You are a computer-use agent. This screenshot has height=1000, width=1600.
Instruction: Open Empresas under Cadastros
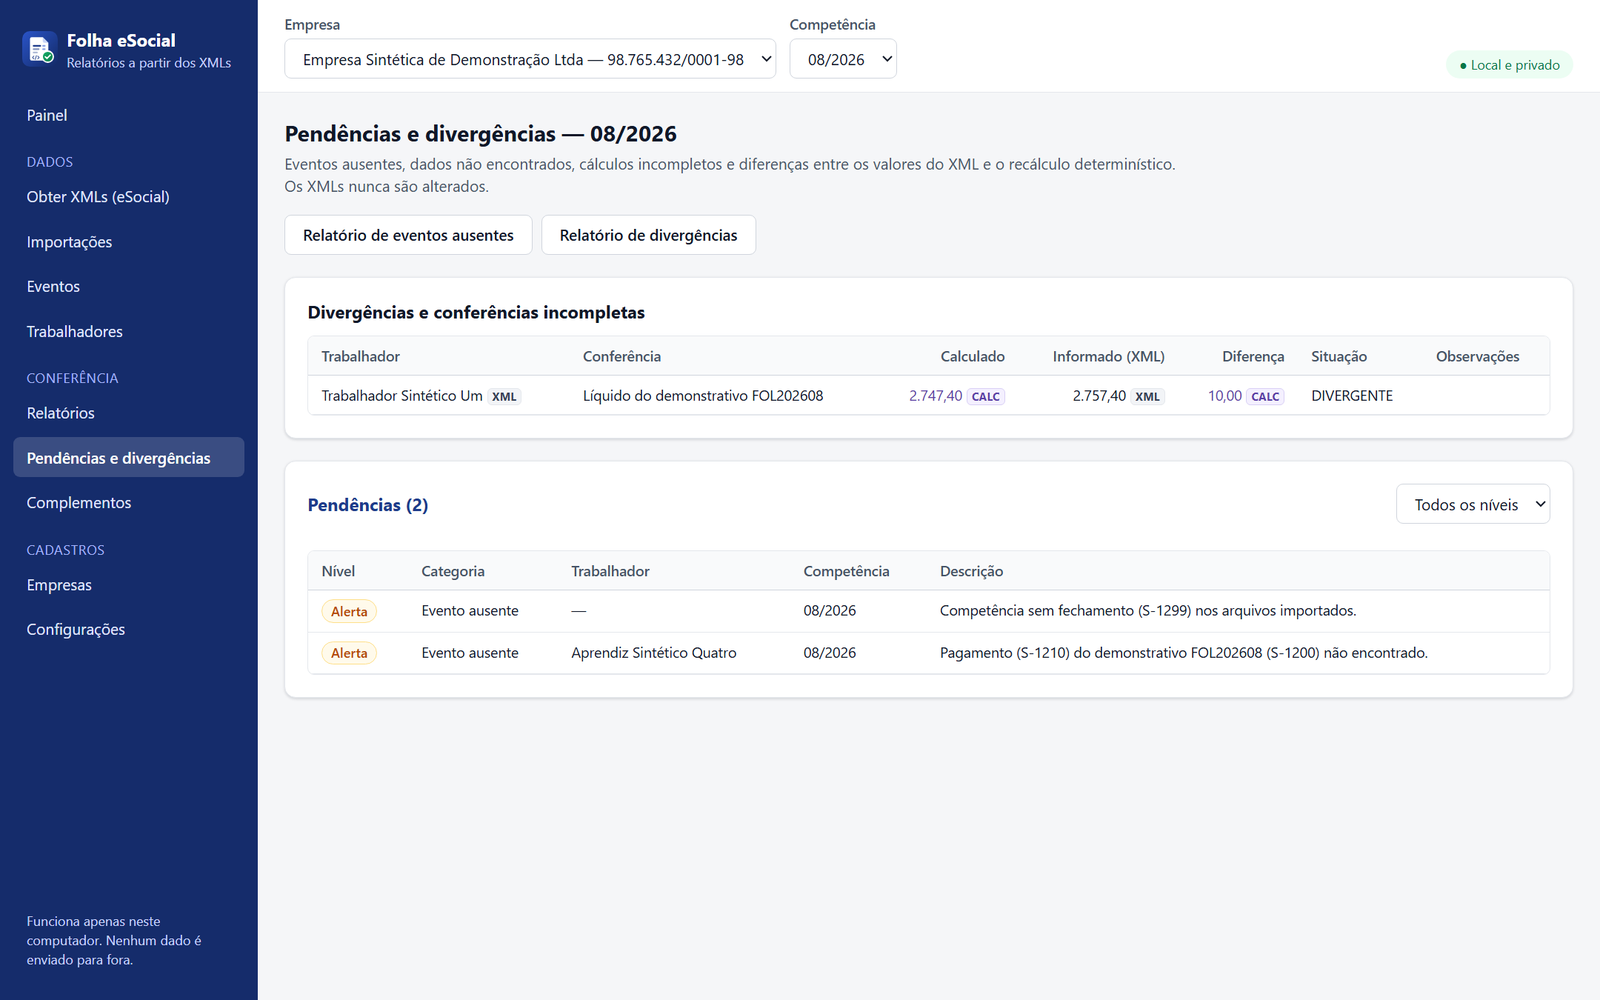59,585
